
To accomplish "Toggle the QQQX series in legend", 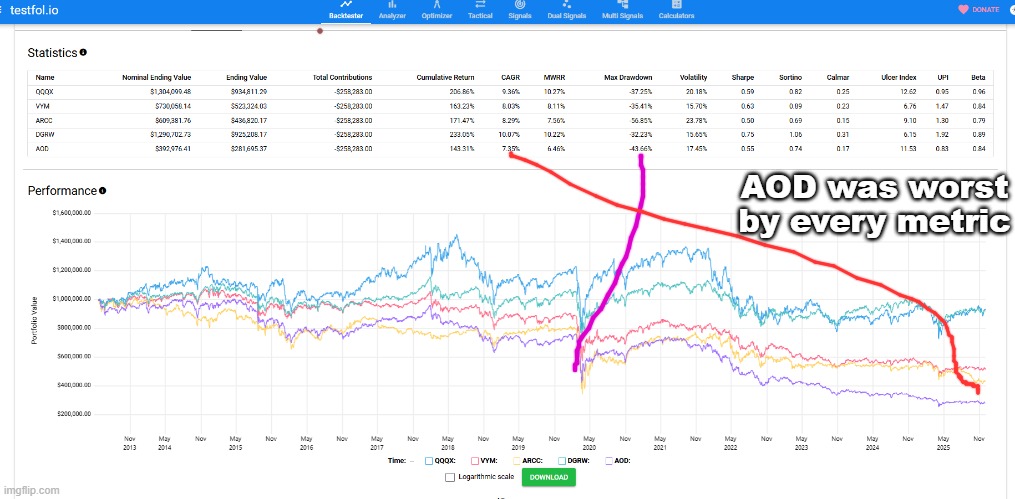I will [x=429, y=461].
